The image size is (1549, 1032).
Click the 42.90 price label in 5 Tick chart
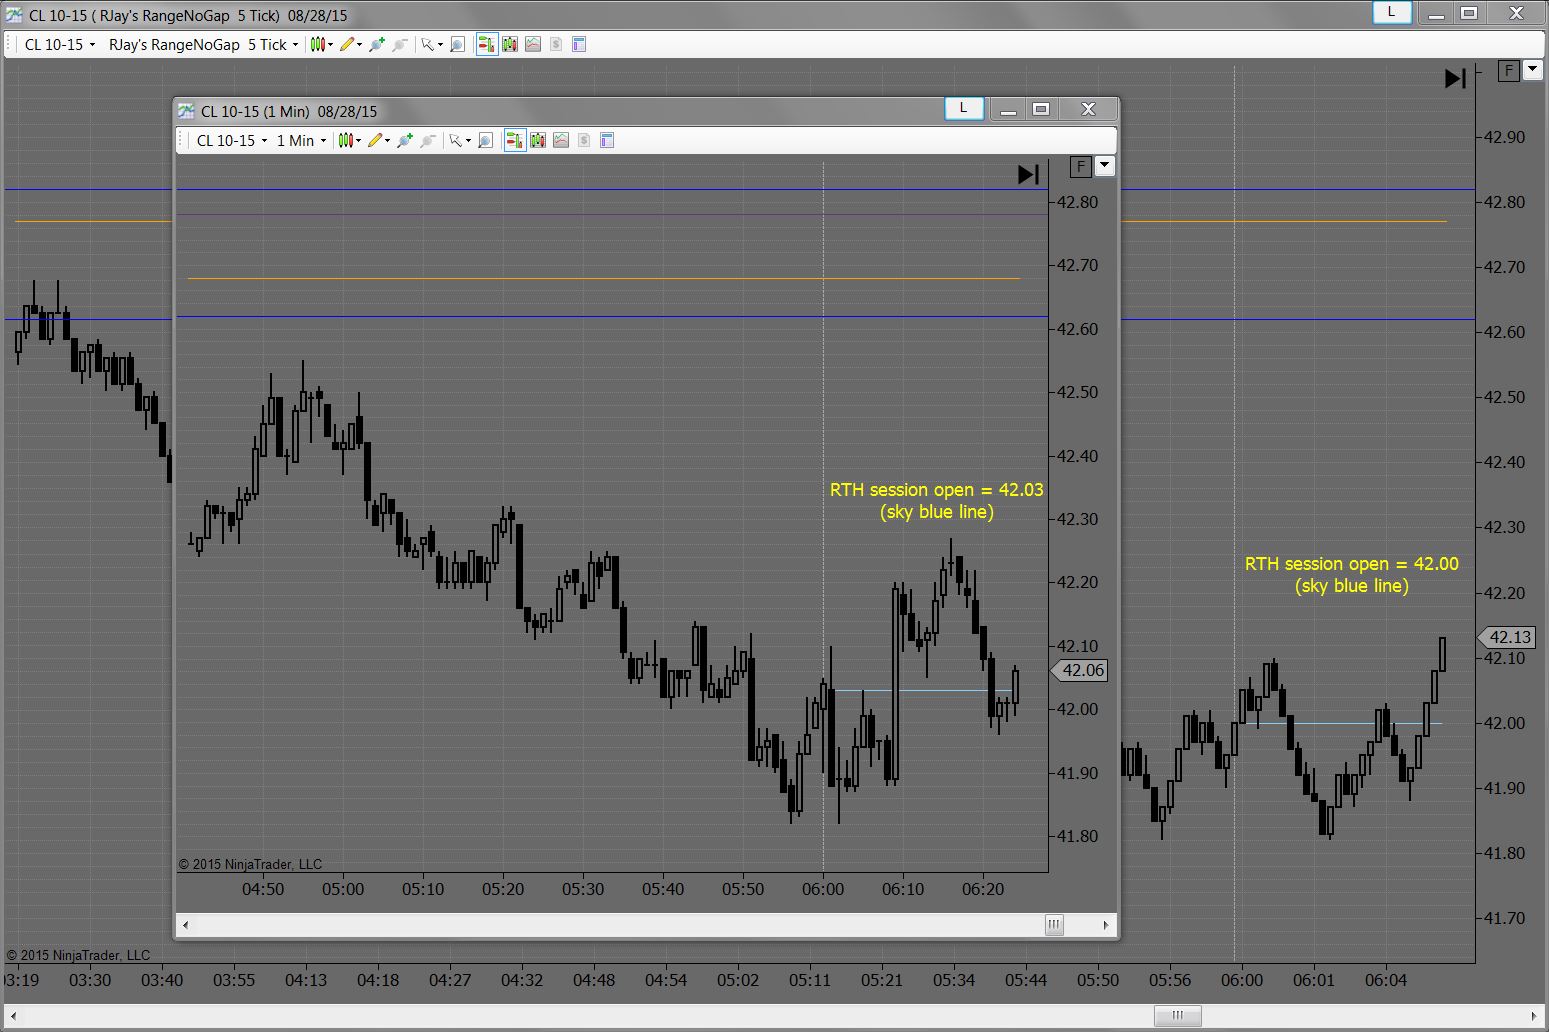click(x=1504, y=137)
